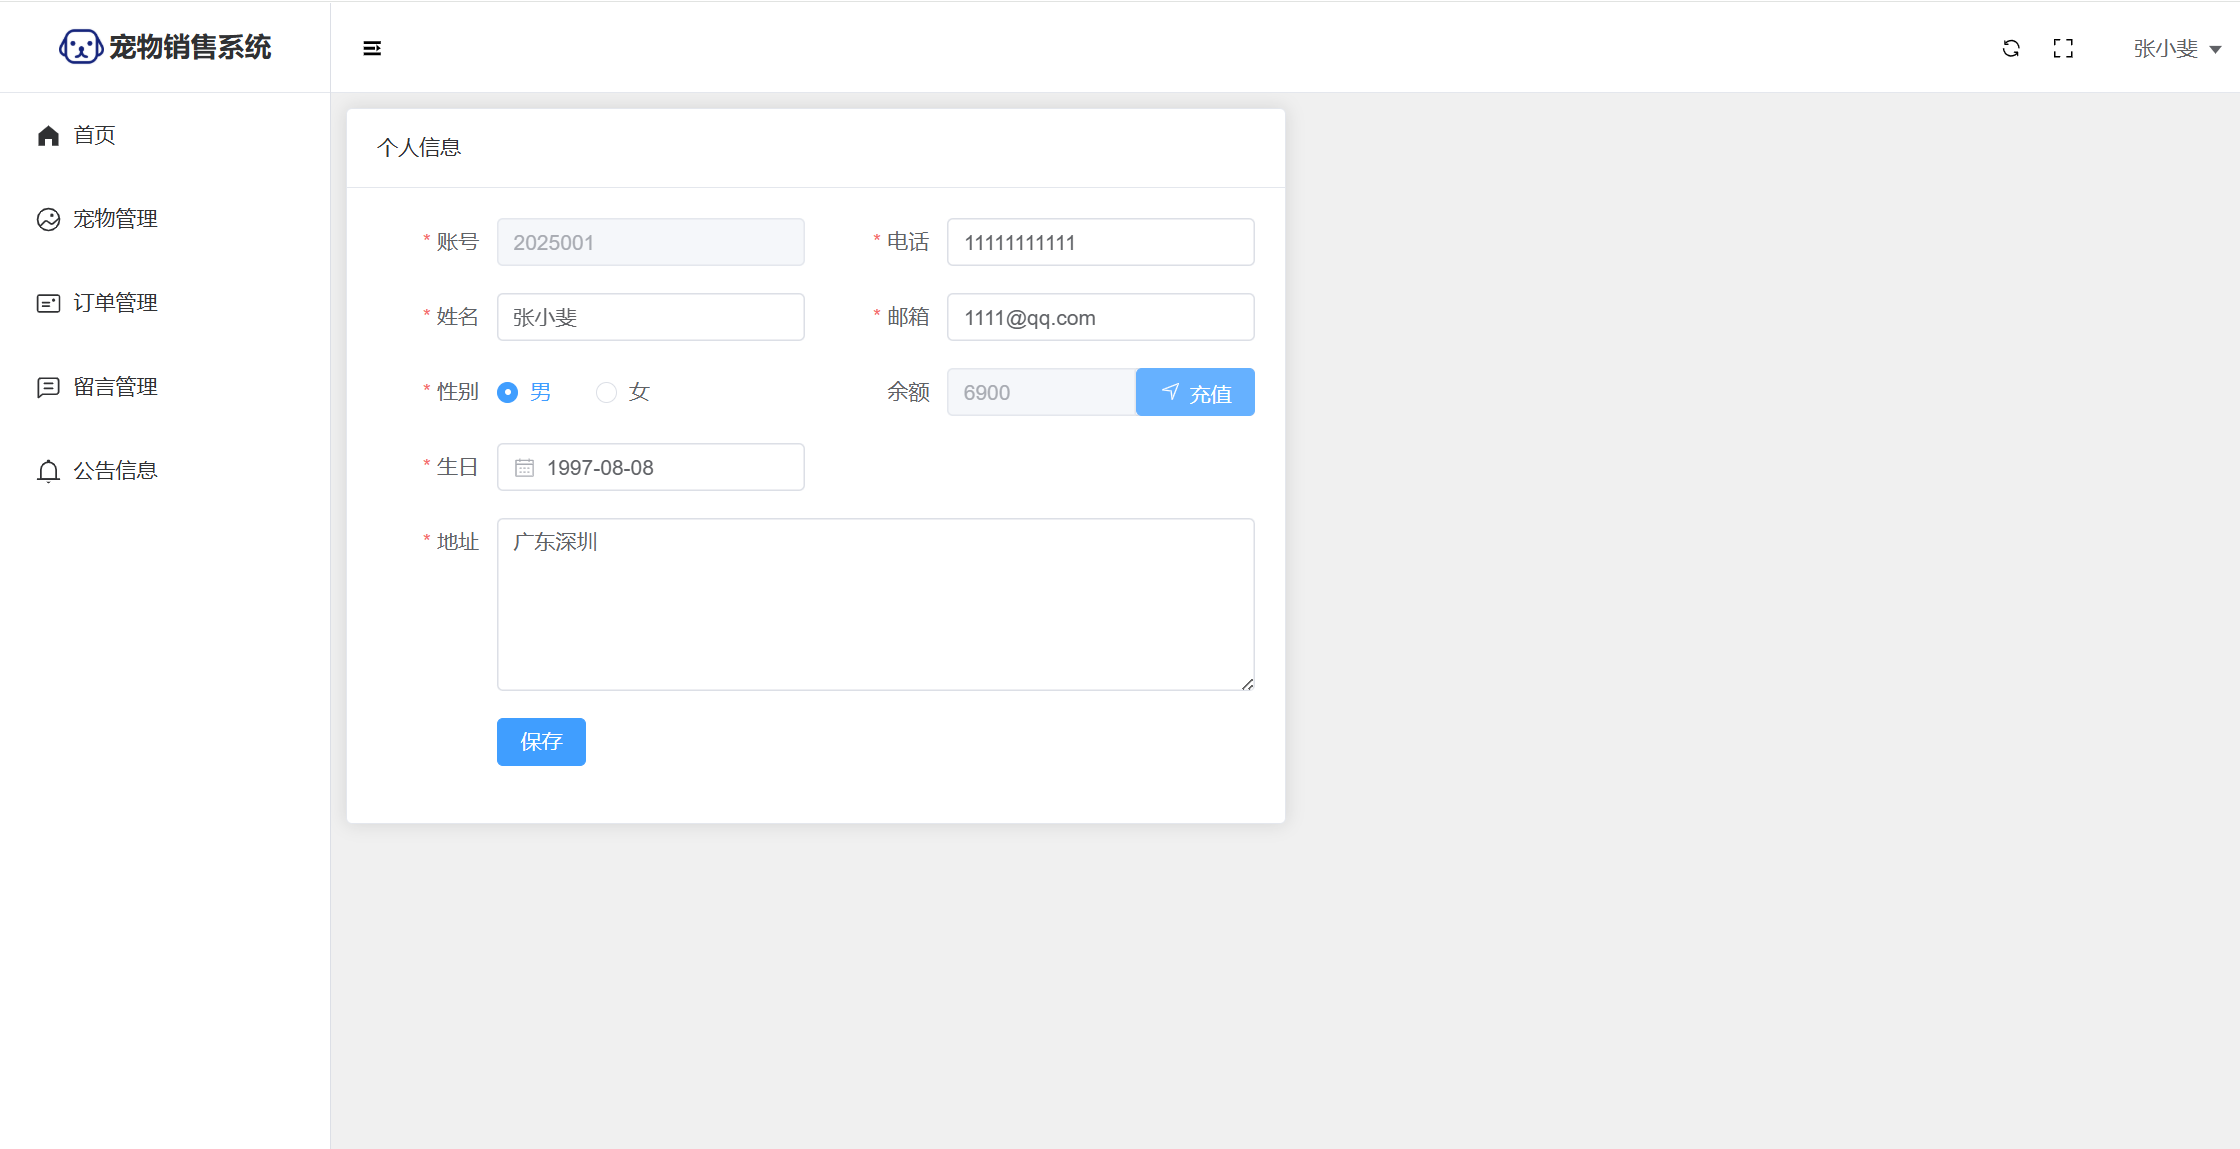This screenshot has height=1149, width=2240.
Task: Open 订单管理 in the sidebar
Action: 114,303
